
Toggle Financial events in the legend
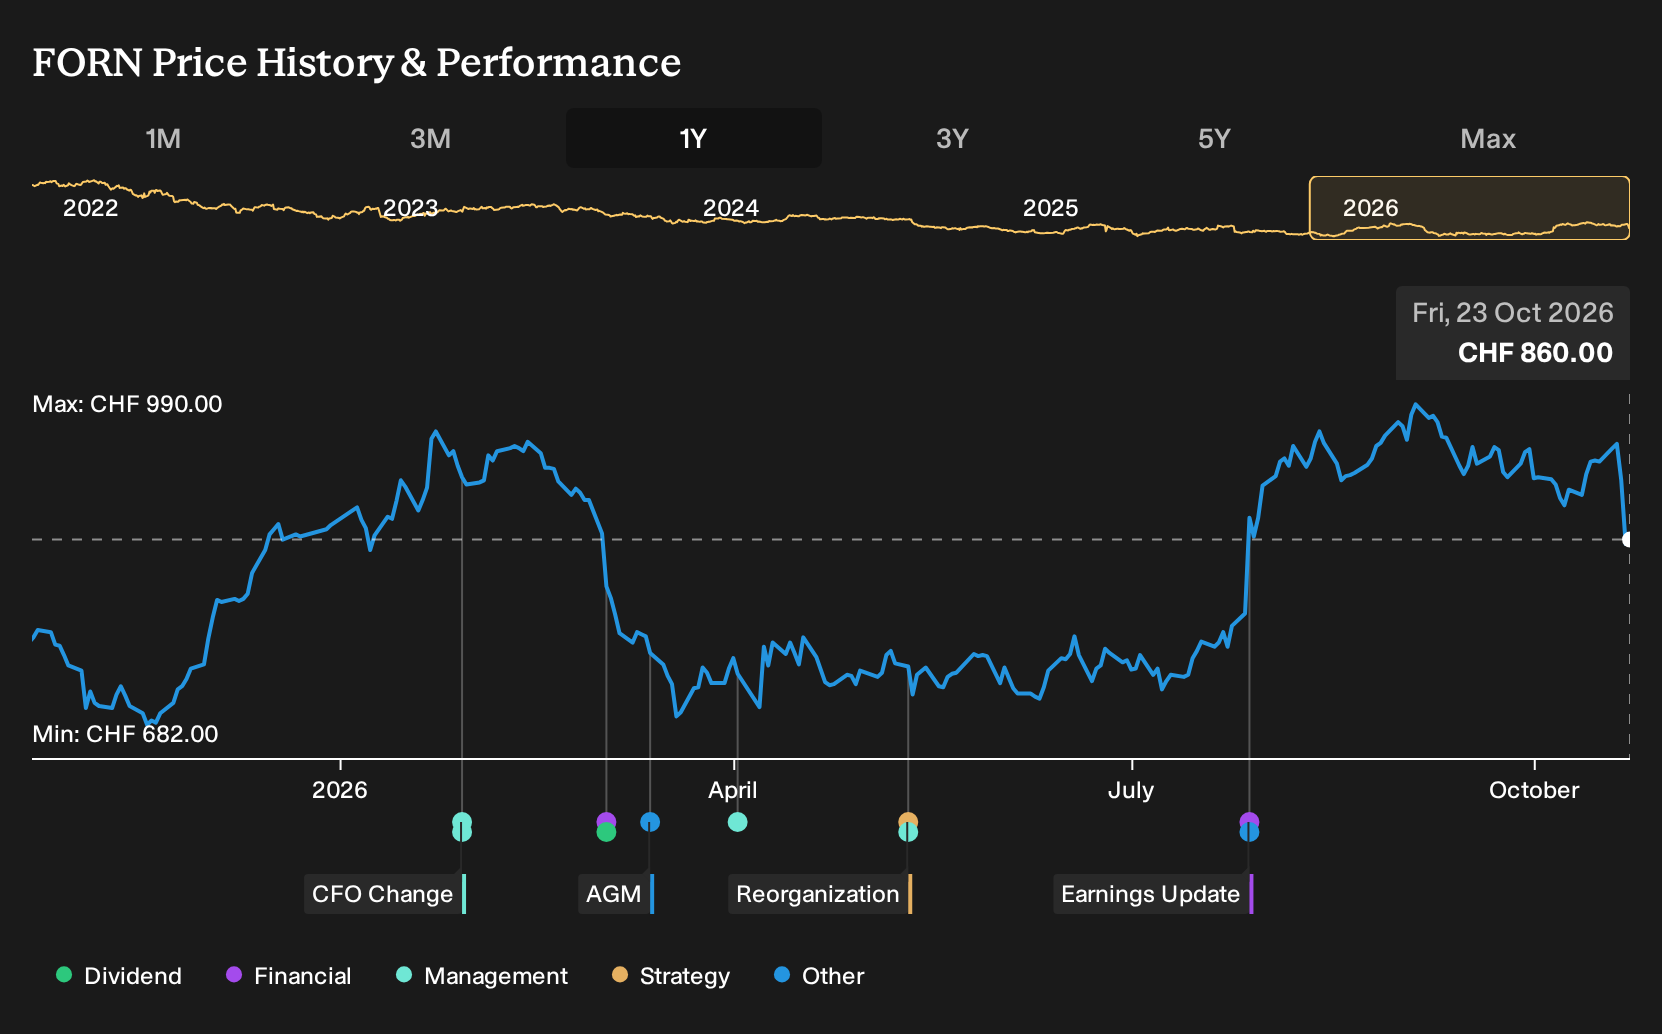coord(289,976)
